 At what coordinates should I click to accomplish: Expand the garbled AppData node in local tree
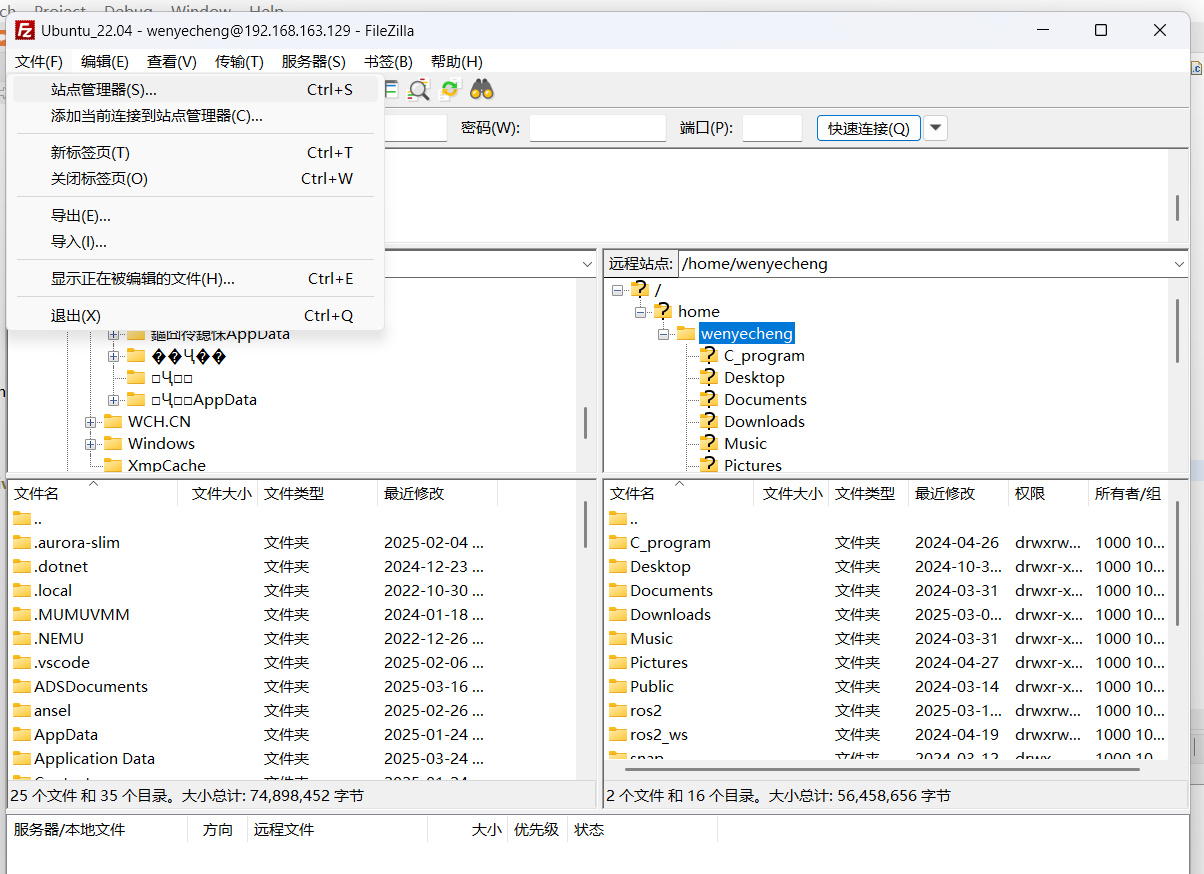click(x=114, y=399)
